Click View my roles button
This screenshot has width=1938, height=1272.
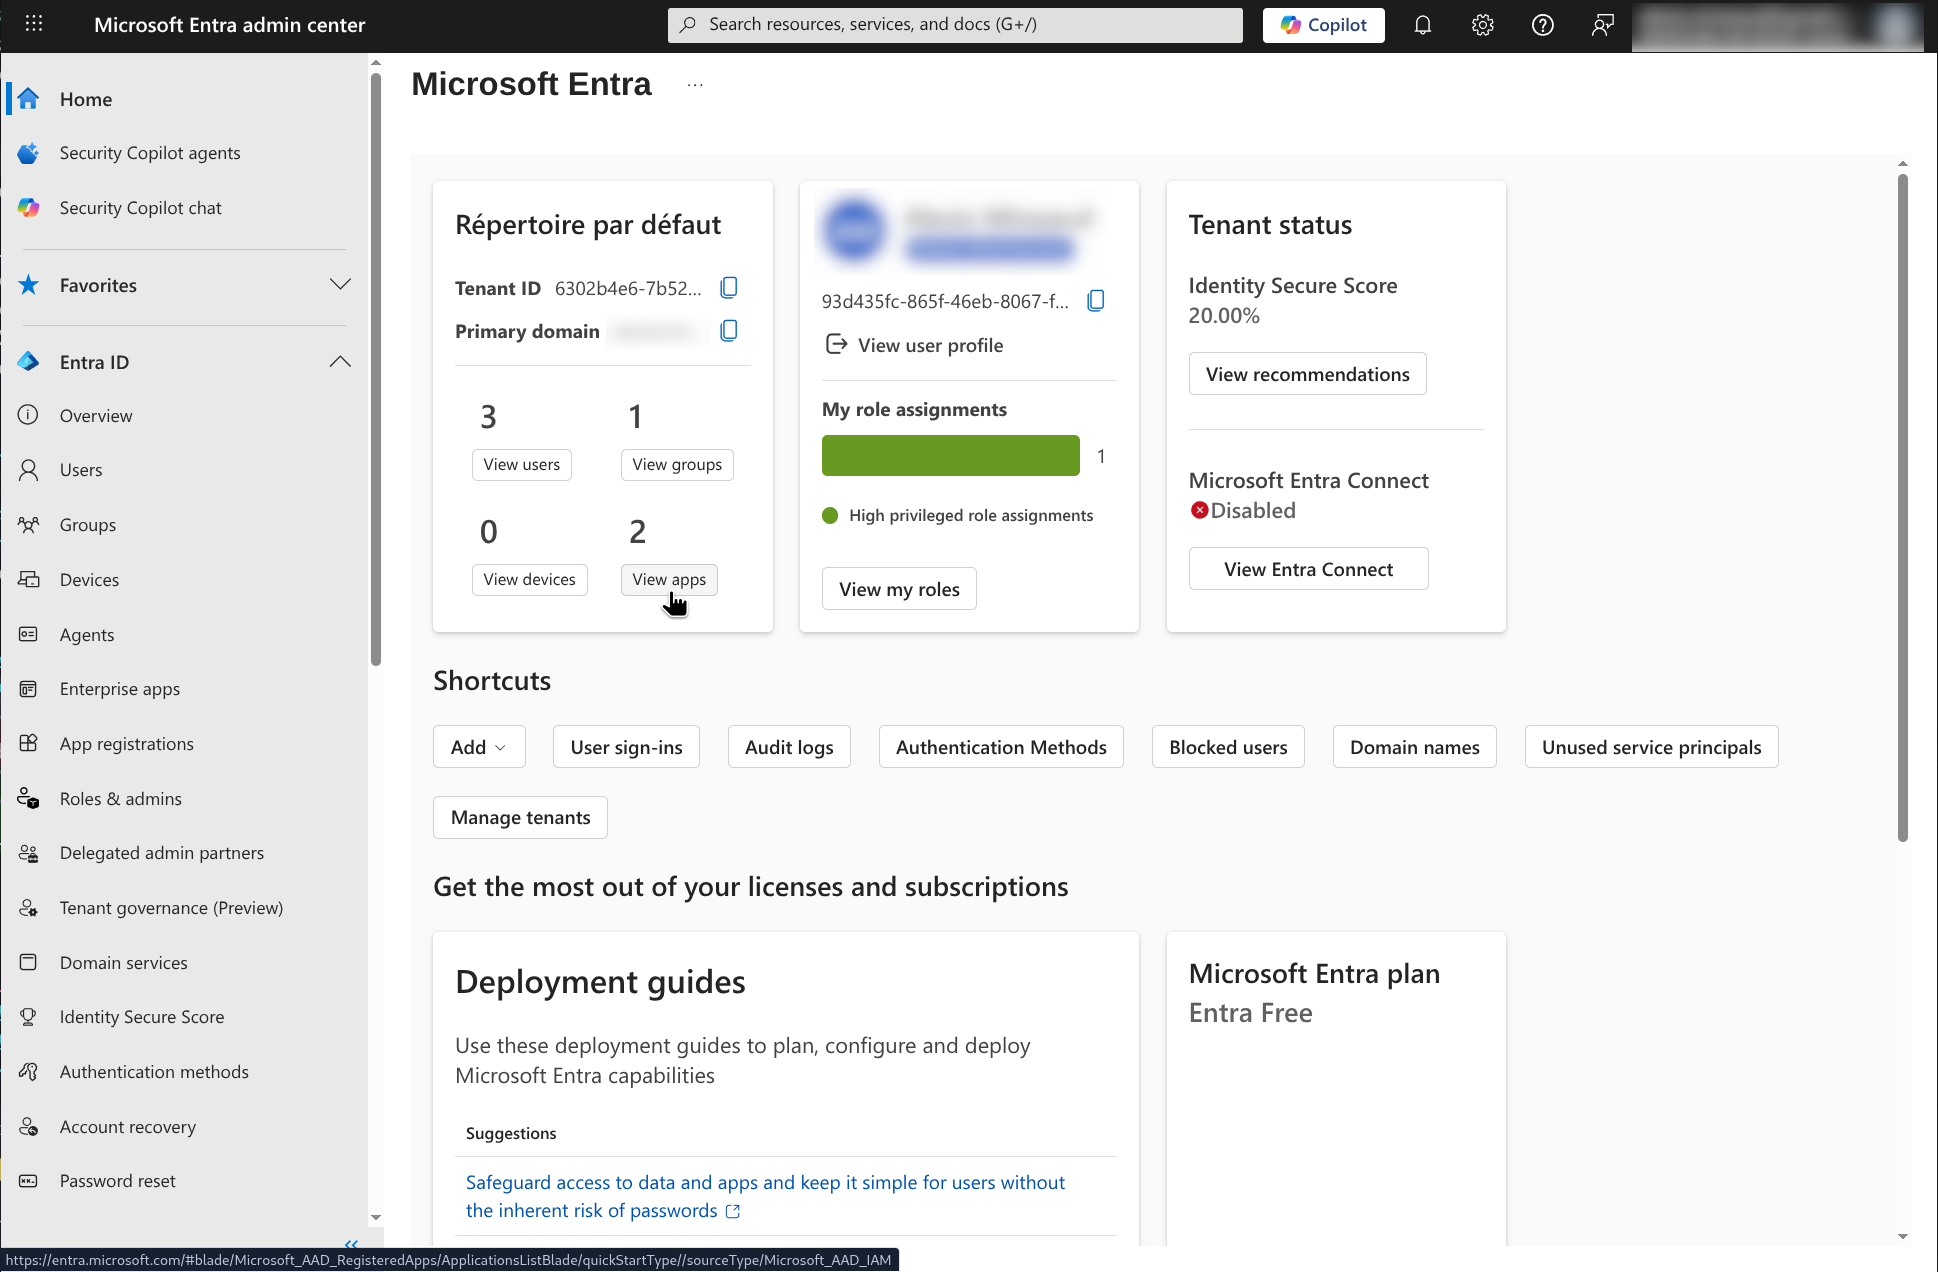click(899, 589)
